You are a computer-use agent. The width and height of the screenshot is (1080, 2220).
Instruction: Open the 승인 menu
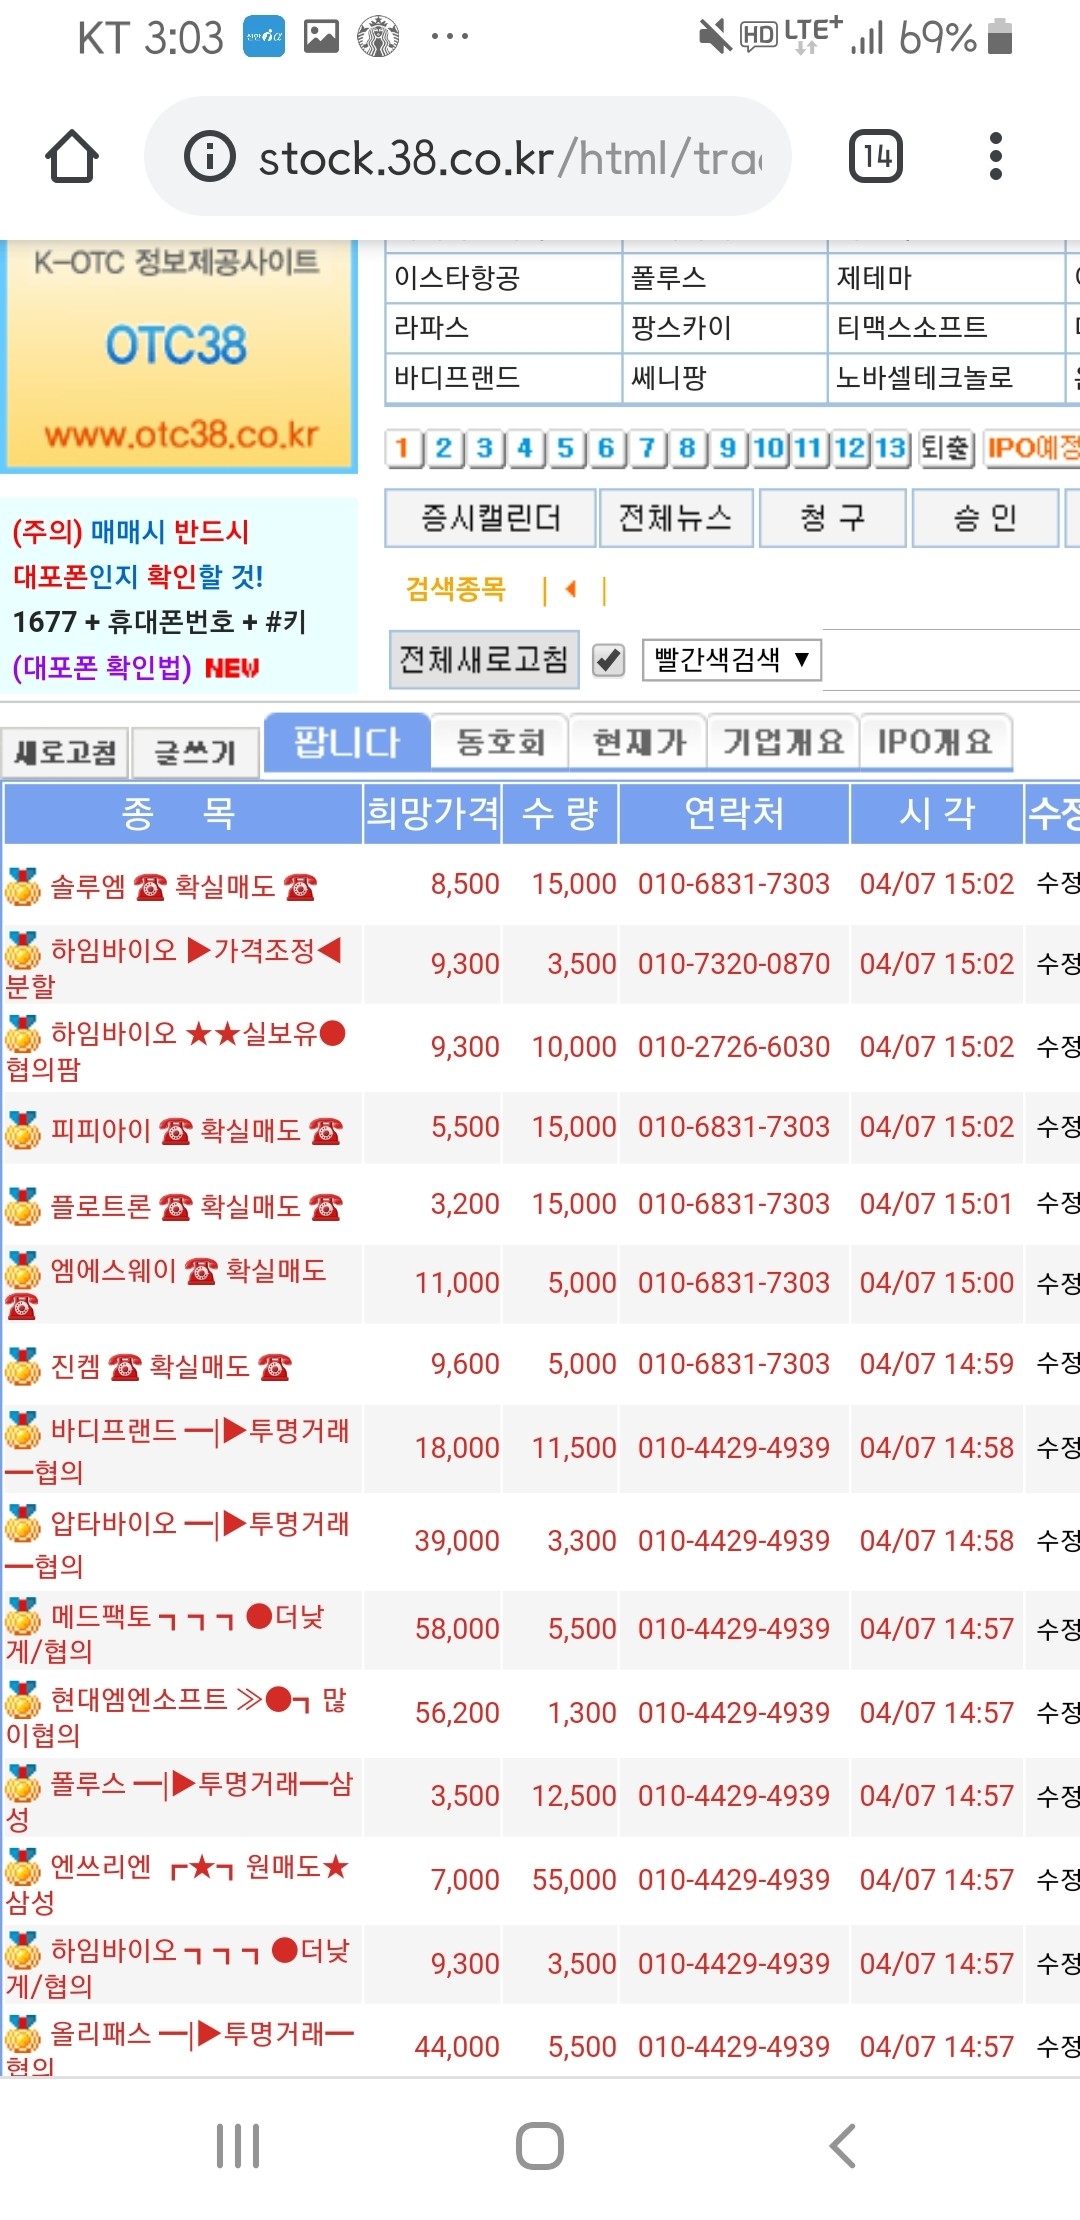(x=985, y=518)
